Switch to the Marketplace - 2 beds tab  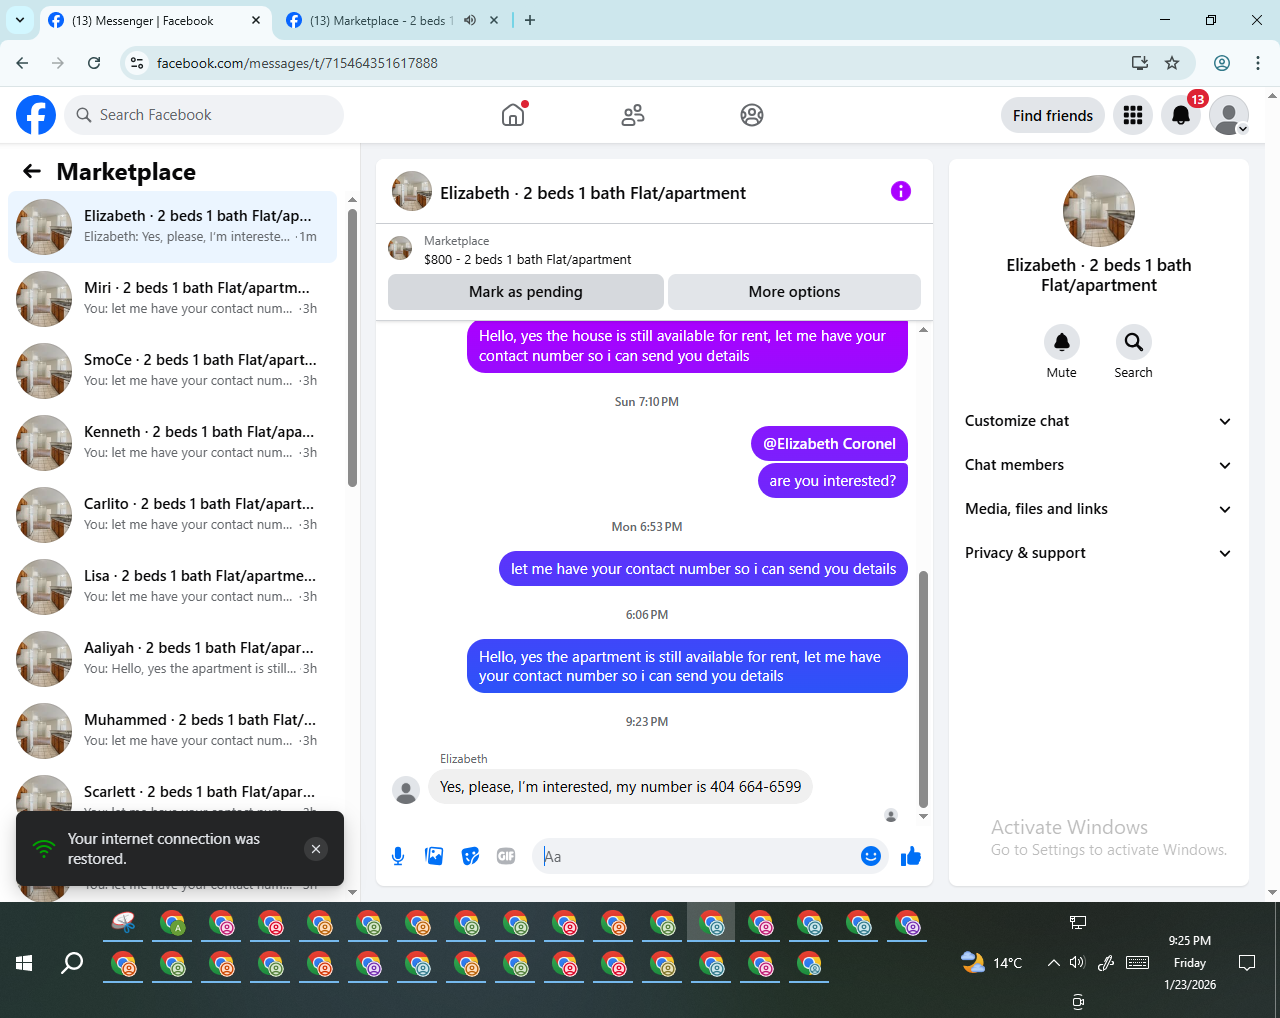pyautogui.click(x=380, y=20)
